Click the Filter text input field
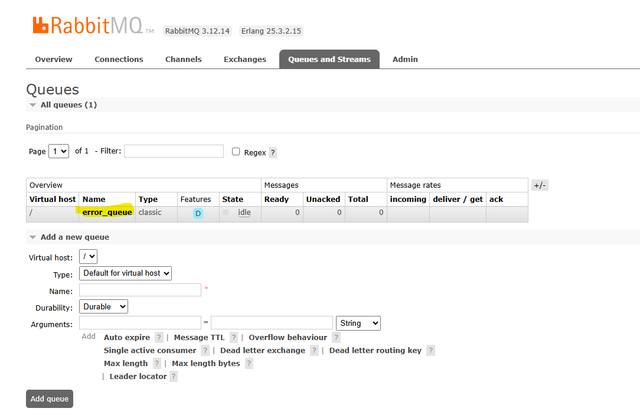The image size is (640, 418). [174, 151]
